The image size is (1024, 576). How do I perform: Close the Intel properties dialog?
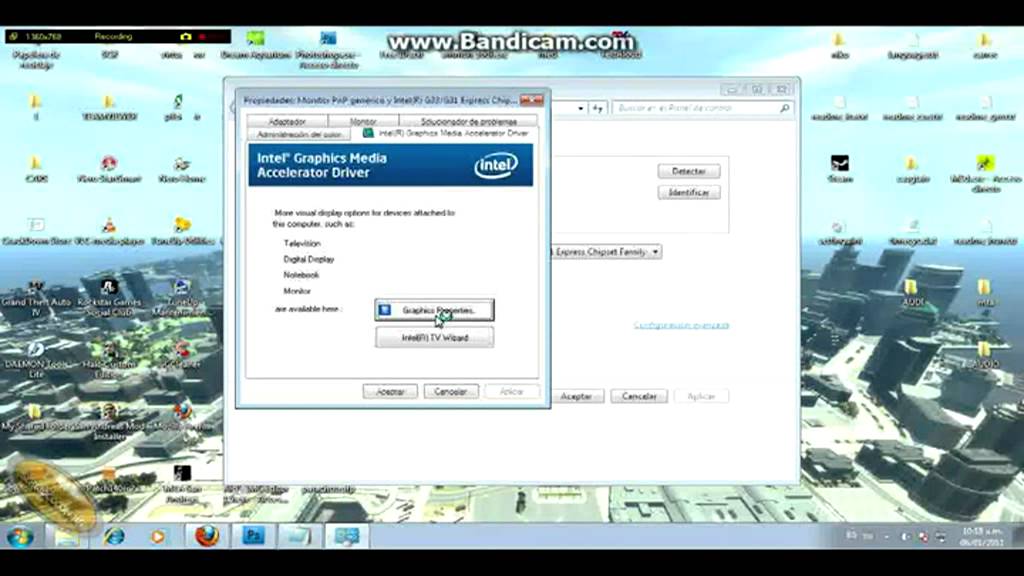(532, 100)
